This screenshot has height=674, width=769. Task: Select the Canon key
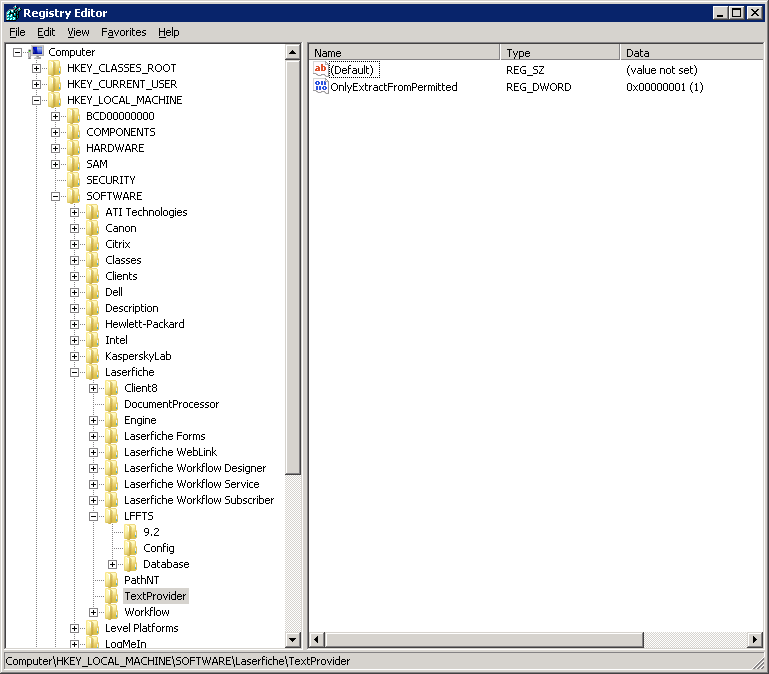[x=121, y=228]
